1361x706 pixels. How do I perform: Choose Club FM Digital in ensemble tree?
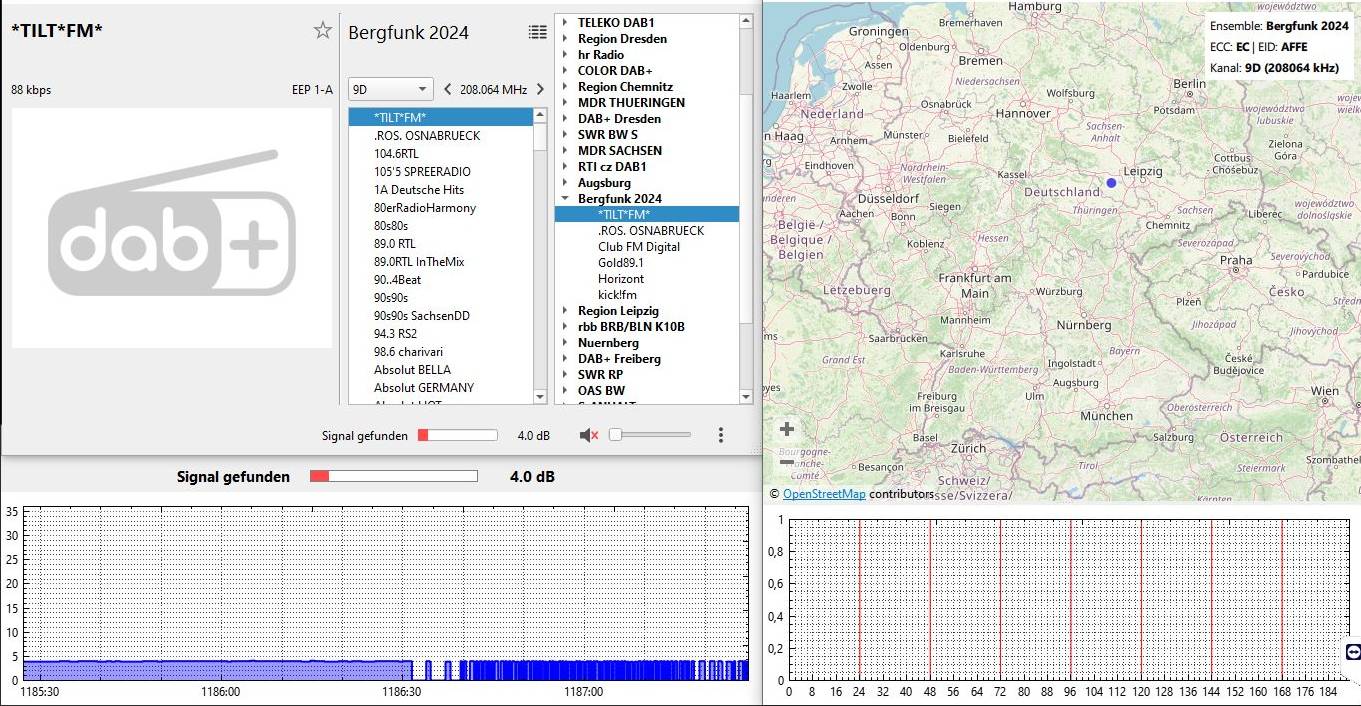click(638, 247)
